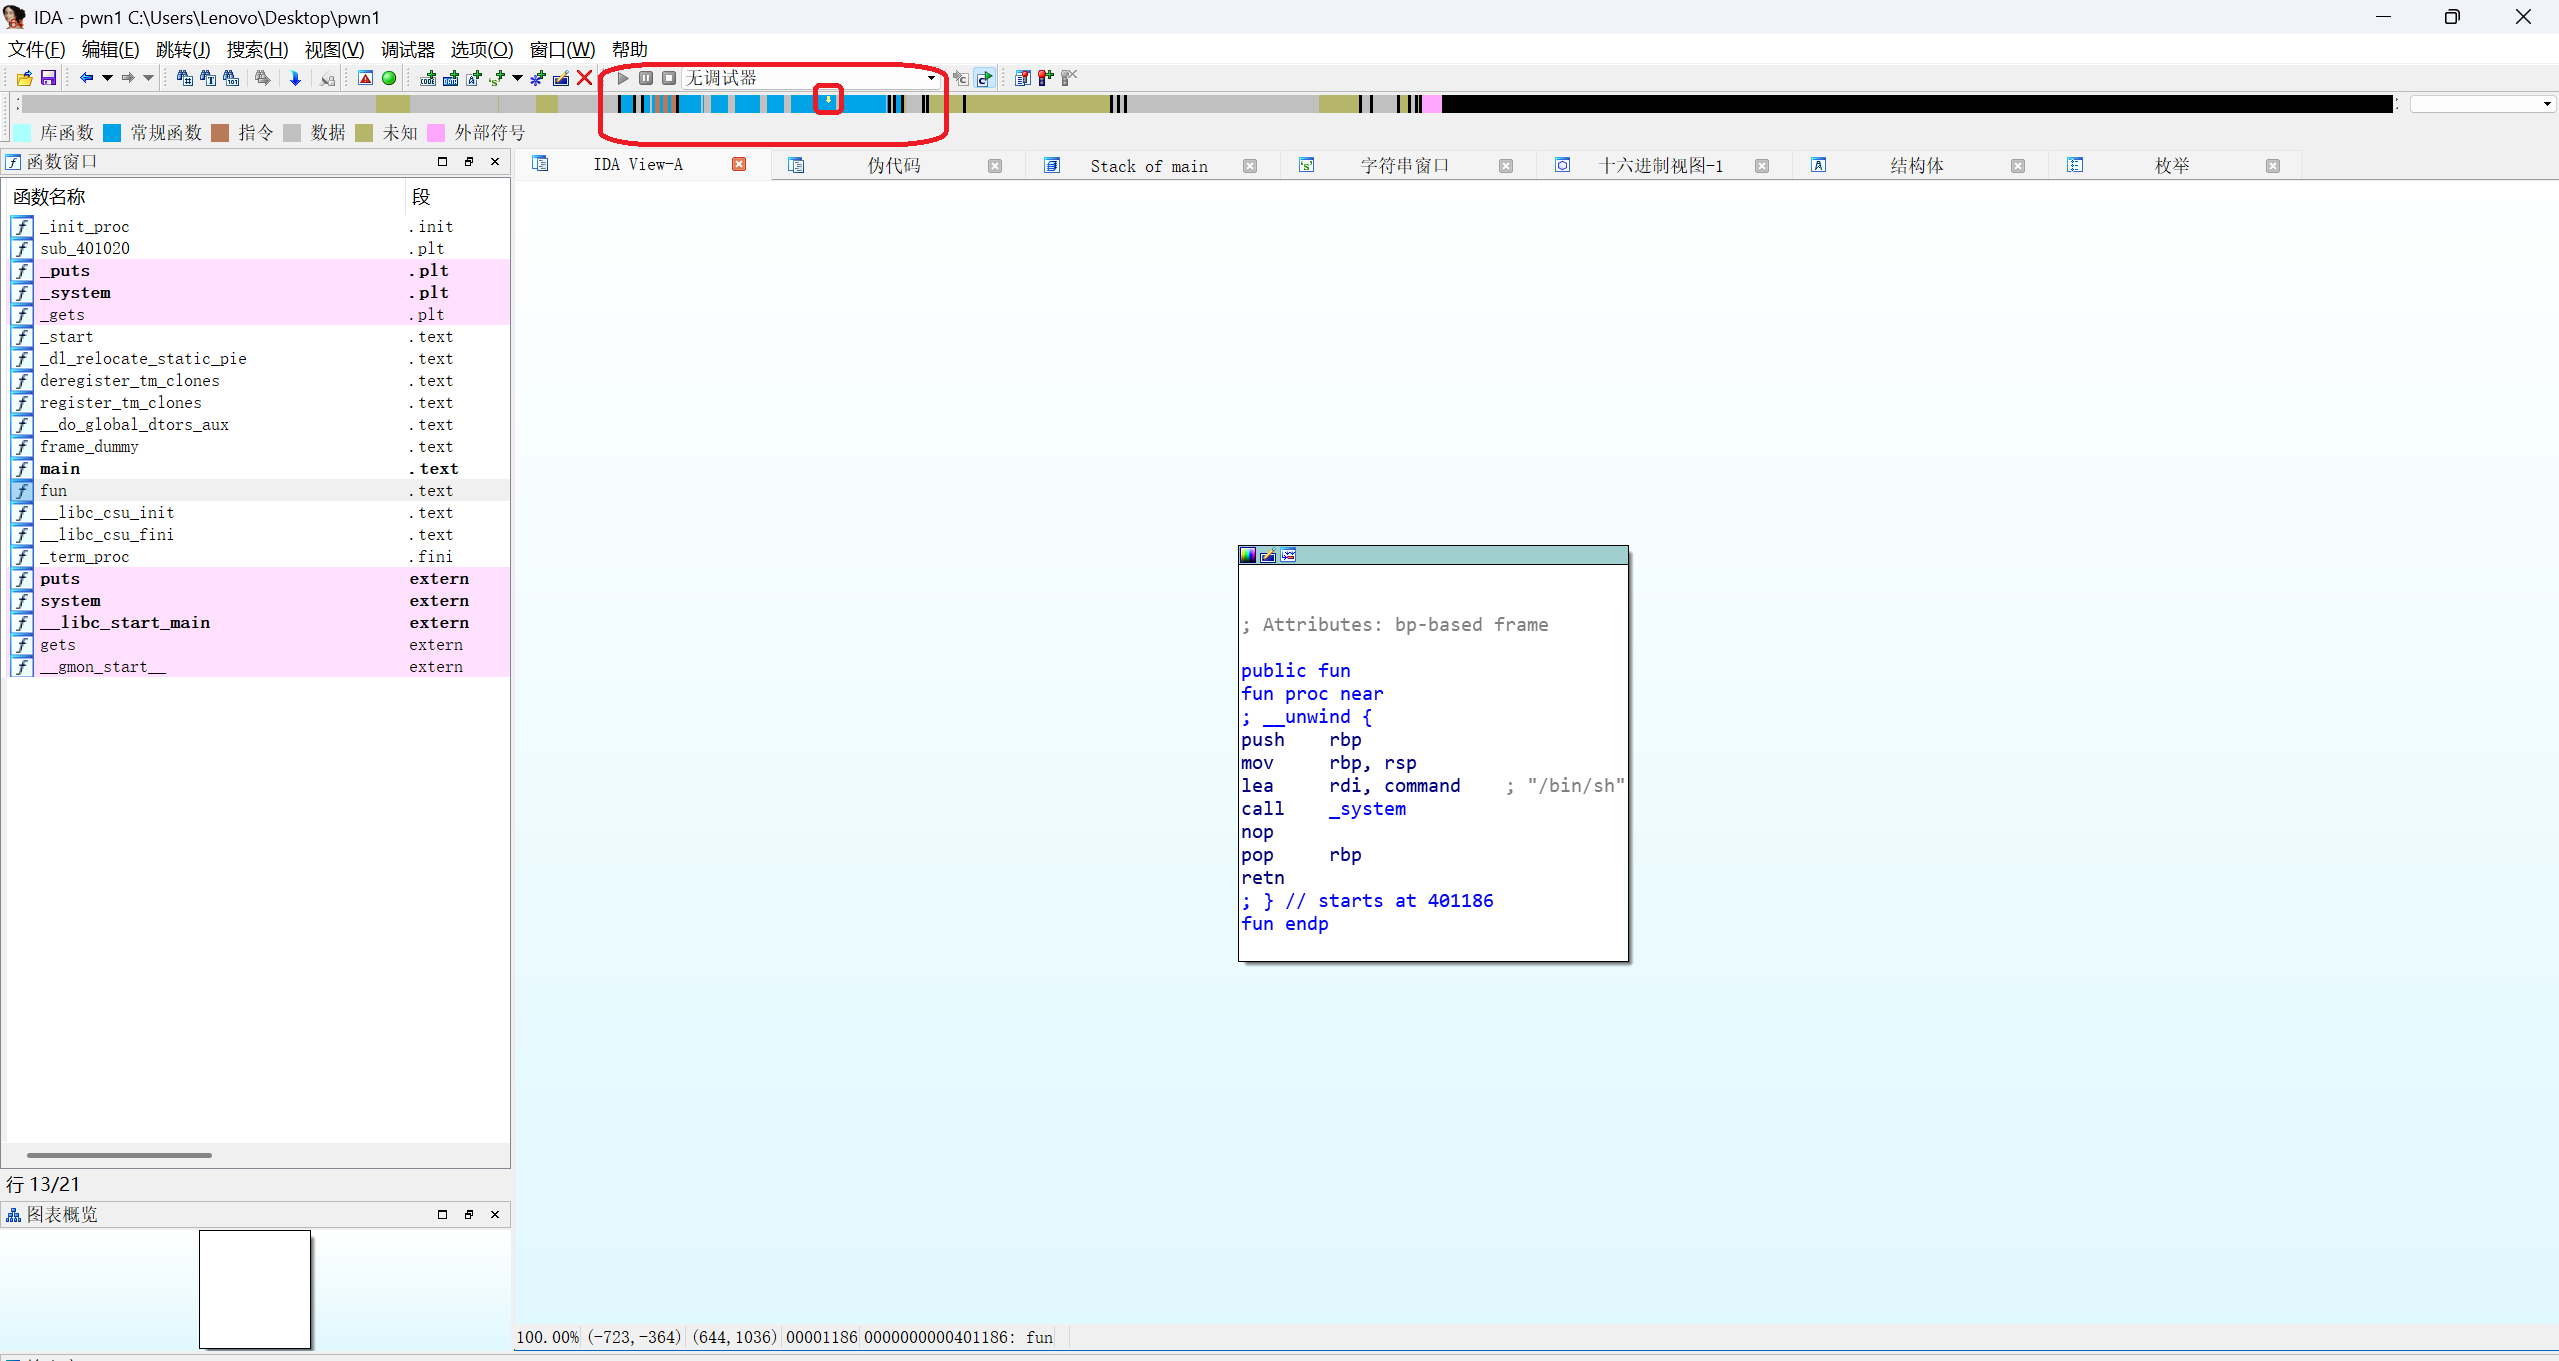Click the red X delete icon
2559x1361 pixels.
(585, 78)
